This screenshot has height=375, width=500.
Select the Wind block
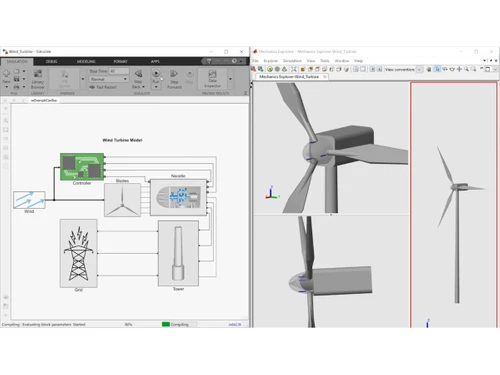(x=29, y=200)
